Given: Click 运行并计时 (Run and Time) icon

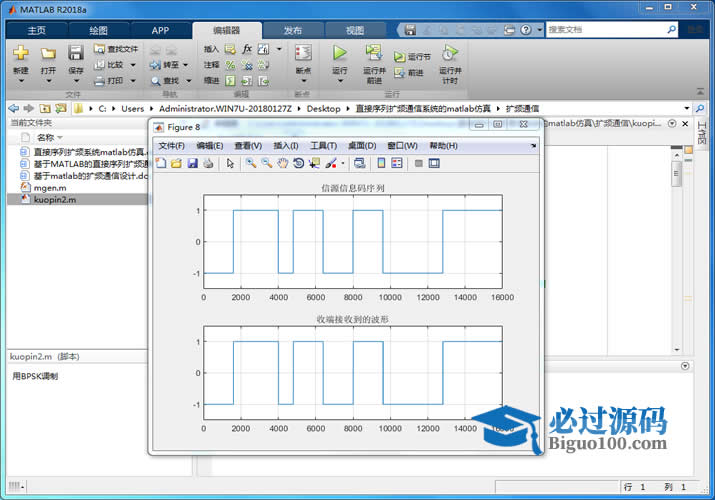Looking at the screenshot, I should (x=450, y=53).
